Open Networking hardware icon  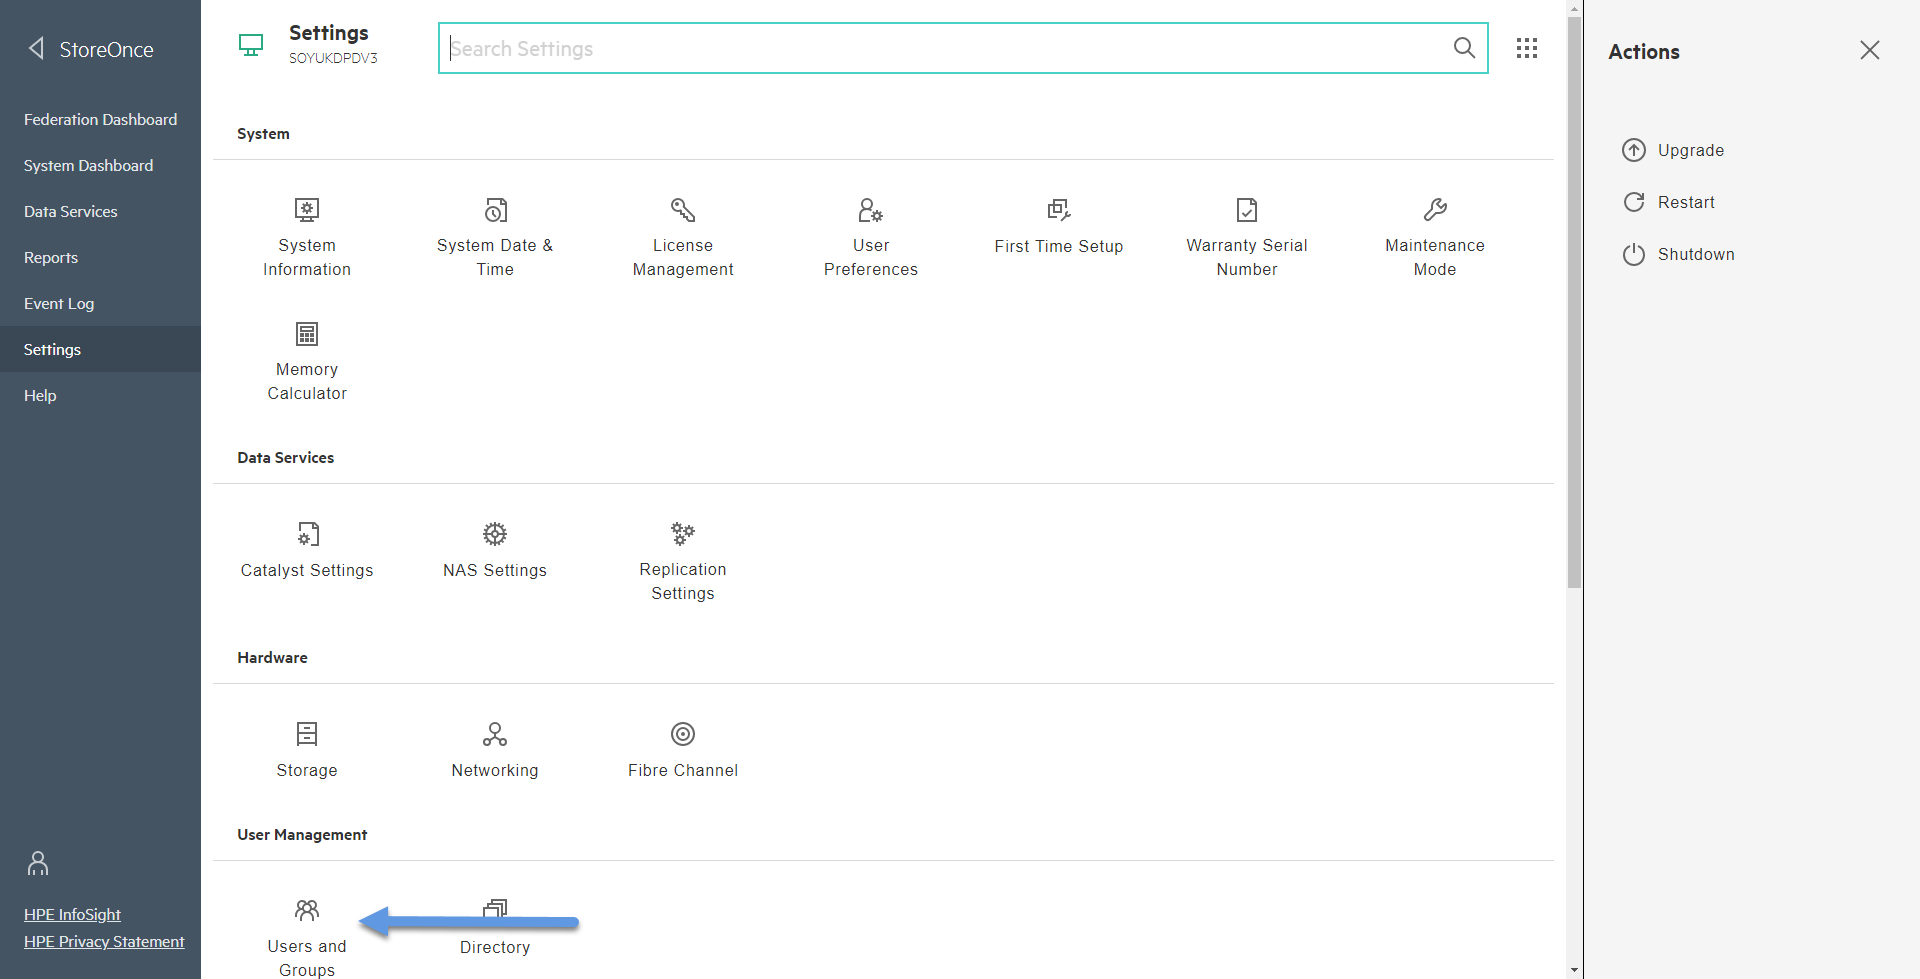click(495, 734)
